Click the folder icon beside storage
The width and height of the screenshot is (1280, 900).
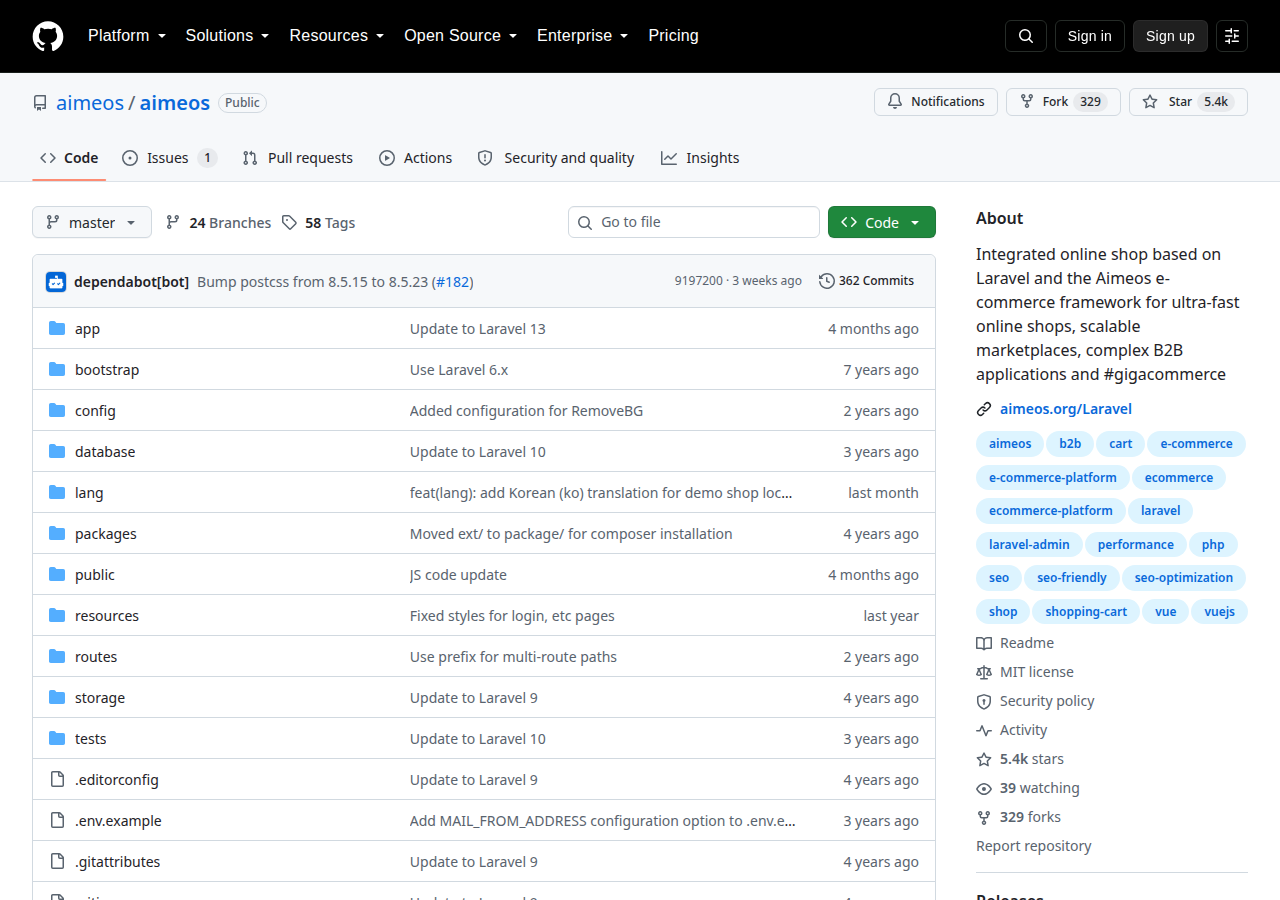point(57,698)
